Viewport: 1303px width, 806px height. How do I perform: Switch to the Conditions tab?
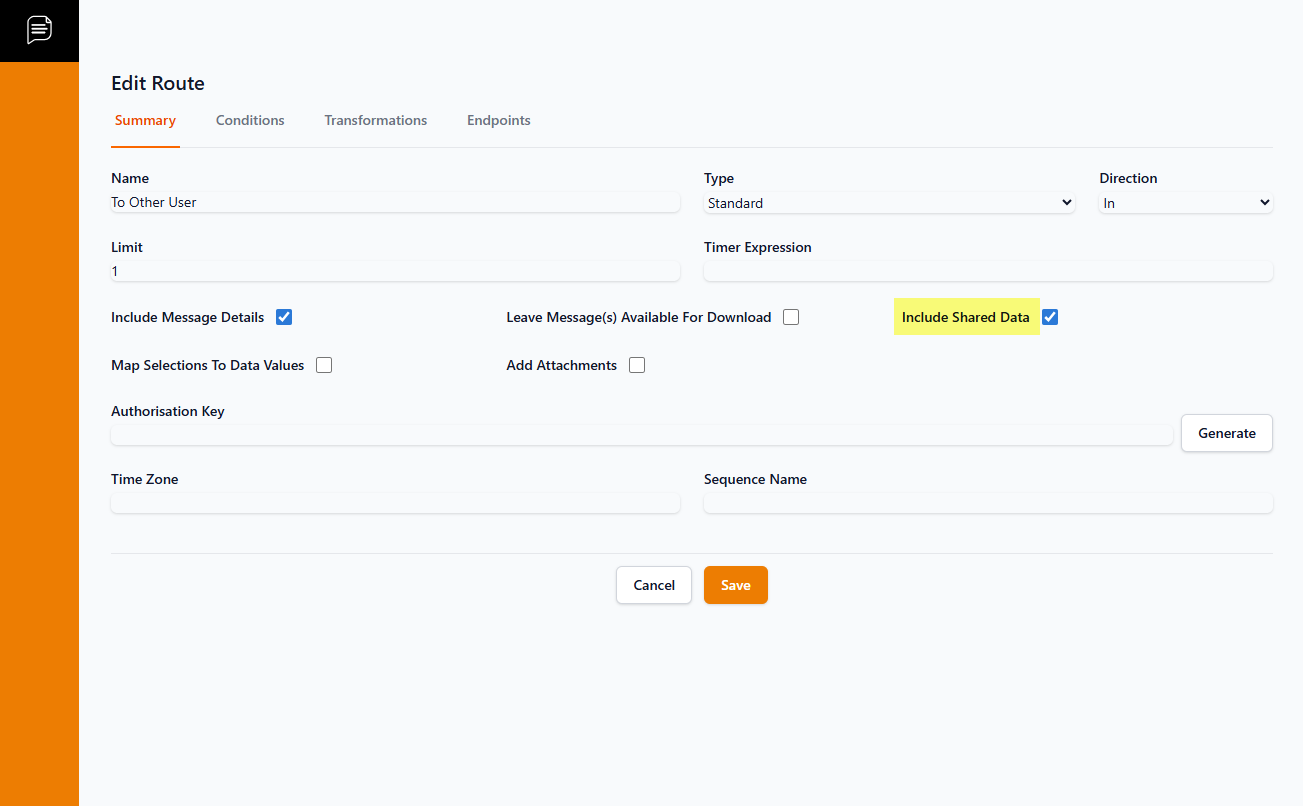[x=250, y=120]
